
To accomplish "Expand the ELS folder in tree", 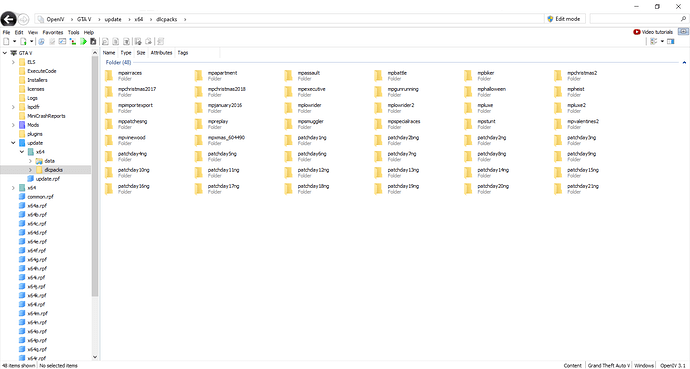I will tap(13, 62).
